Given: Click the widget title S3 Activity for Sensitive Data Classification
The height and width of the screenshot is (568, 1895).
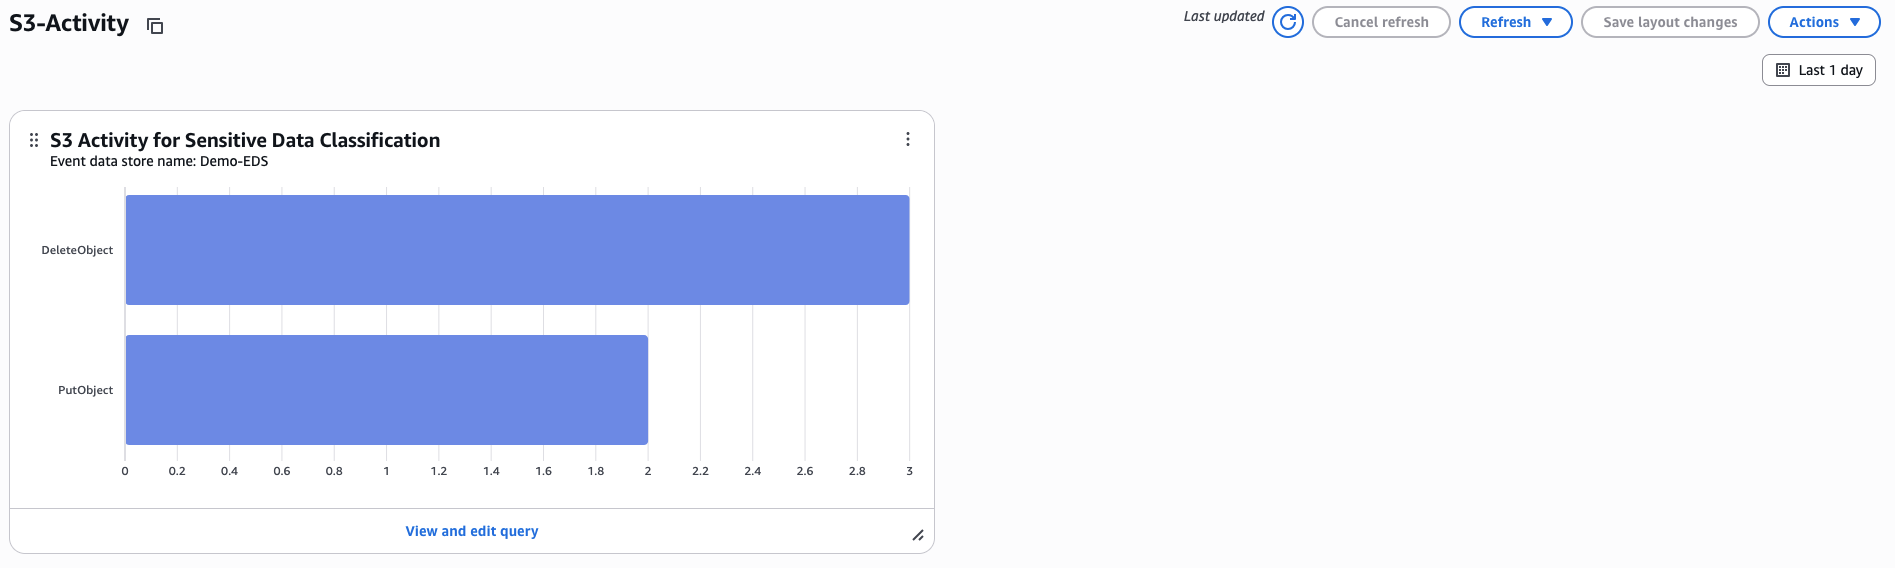Looking at the screenshot, I should [245, 140].
